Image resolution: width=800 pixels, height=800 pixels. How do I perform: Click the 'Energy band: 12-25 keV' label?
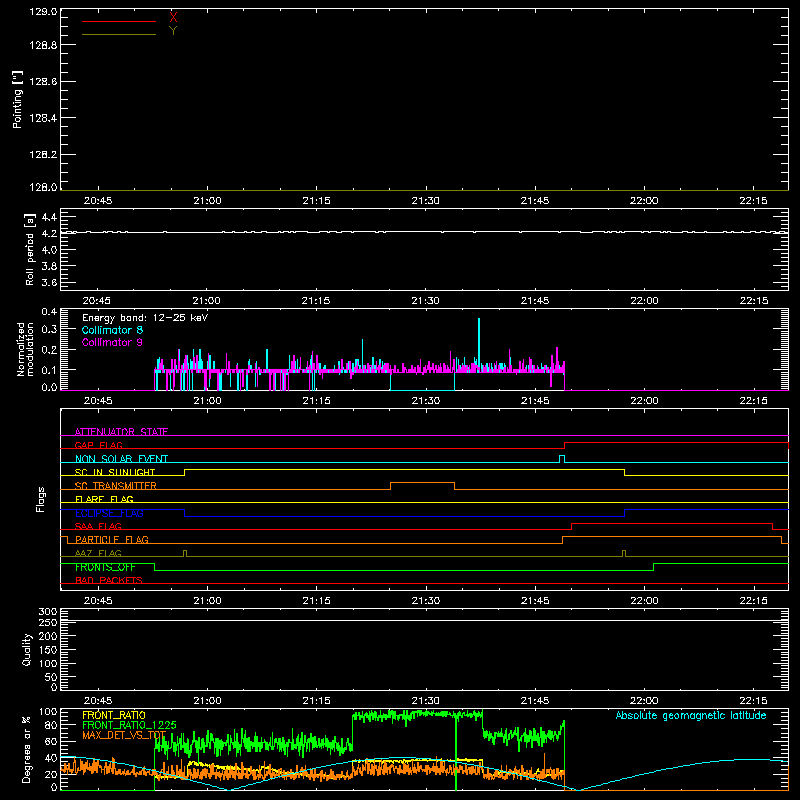point(145,318)
